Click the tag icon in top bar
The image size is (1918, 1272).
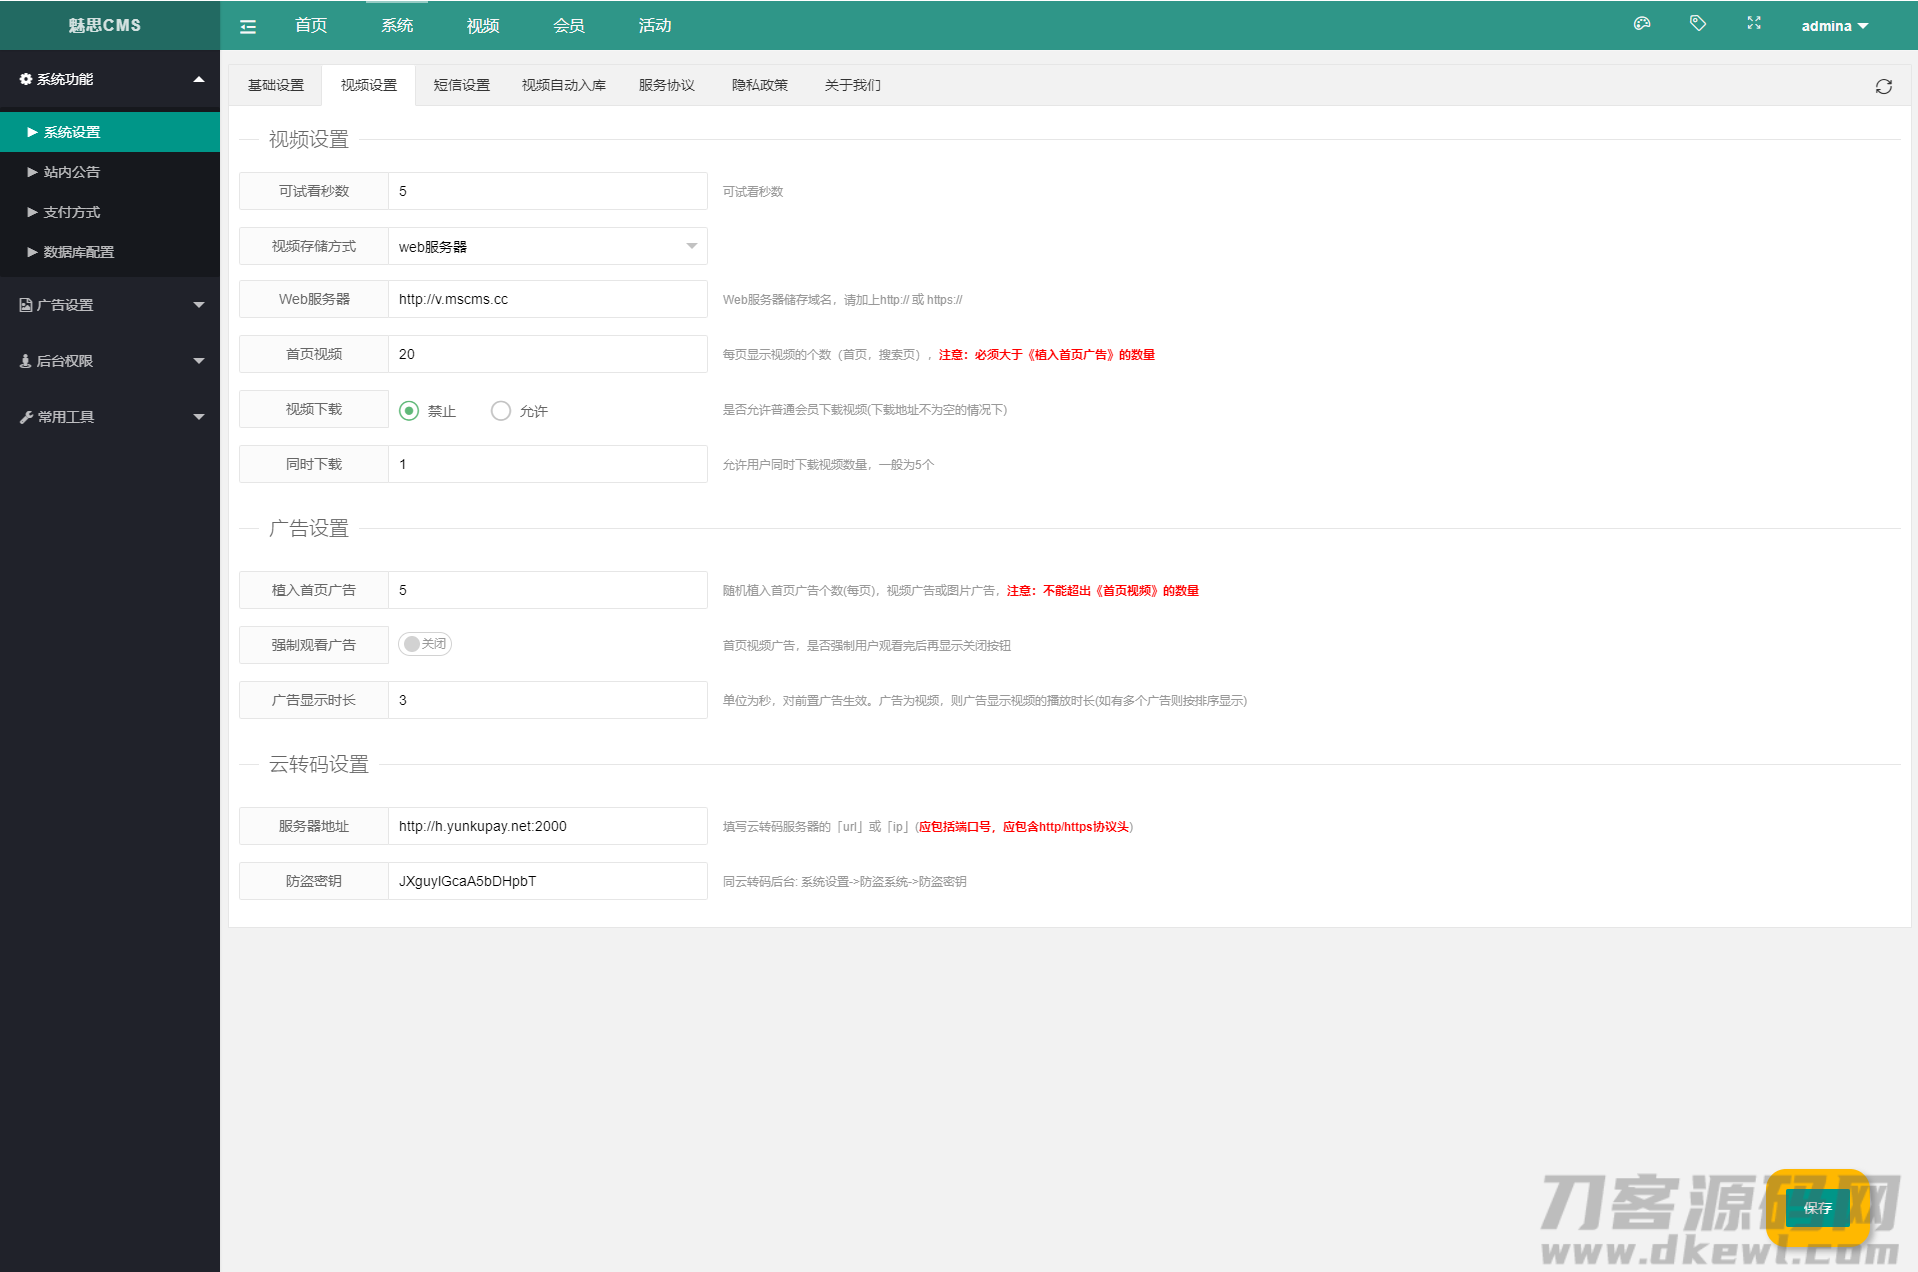tap(1697, 24)
